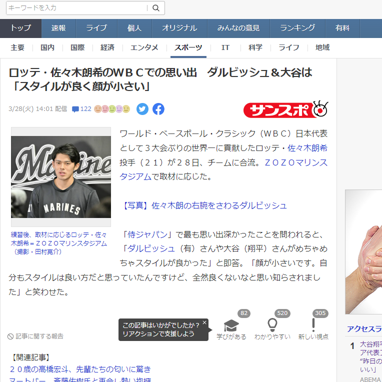Click 記事に関する報告 report link
This screenshot has height=382, width=382.
[x=35, y=336]
